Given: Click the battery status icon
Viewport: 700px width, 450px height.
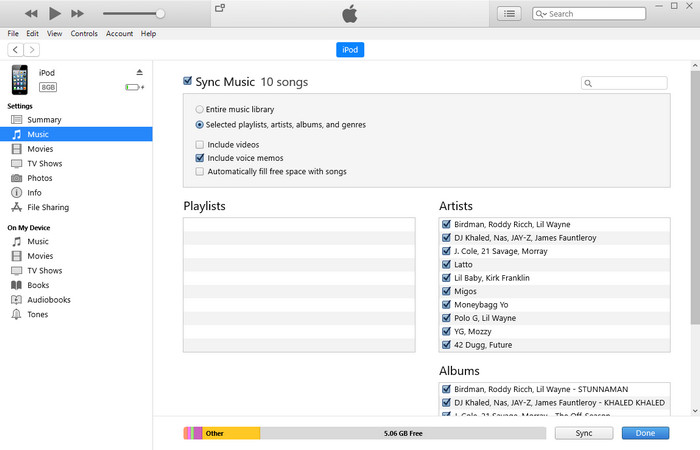Looking at the screenshot, I should (x=134, y=87).
